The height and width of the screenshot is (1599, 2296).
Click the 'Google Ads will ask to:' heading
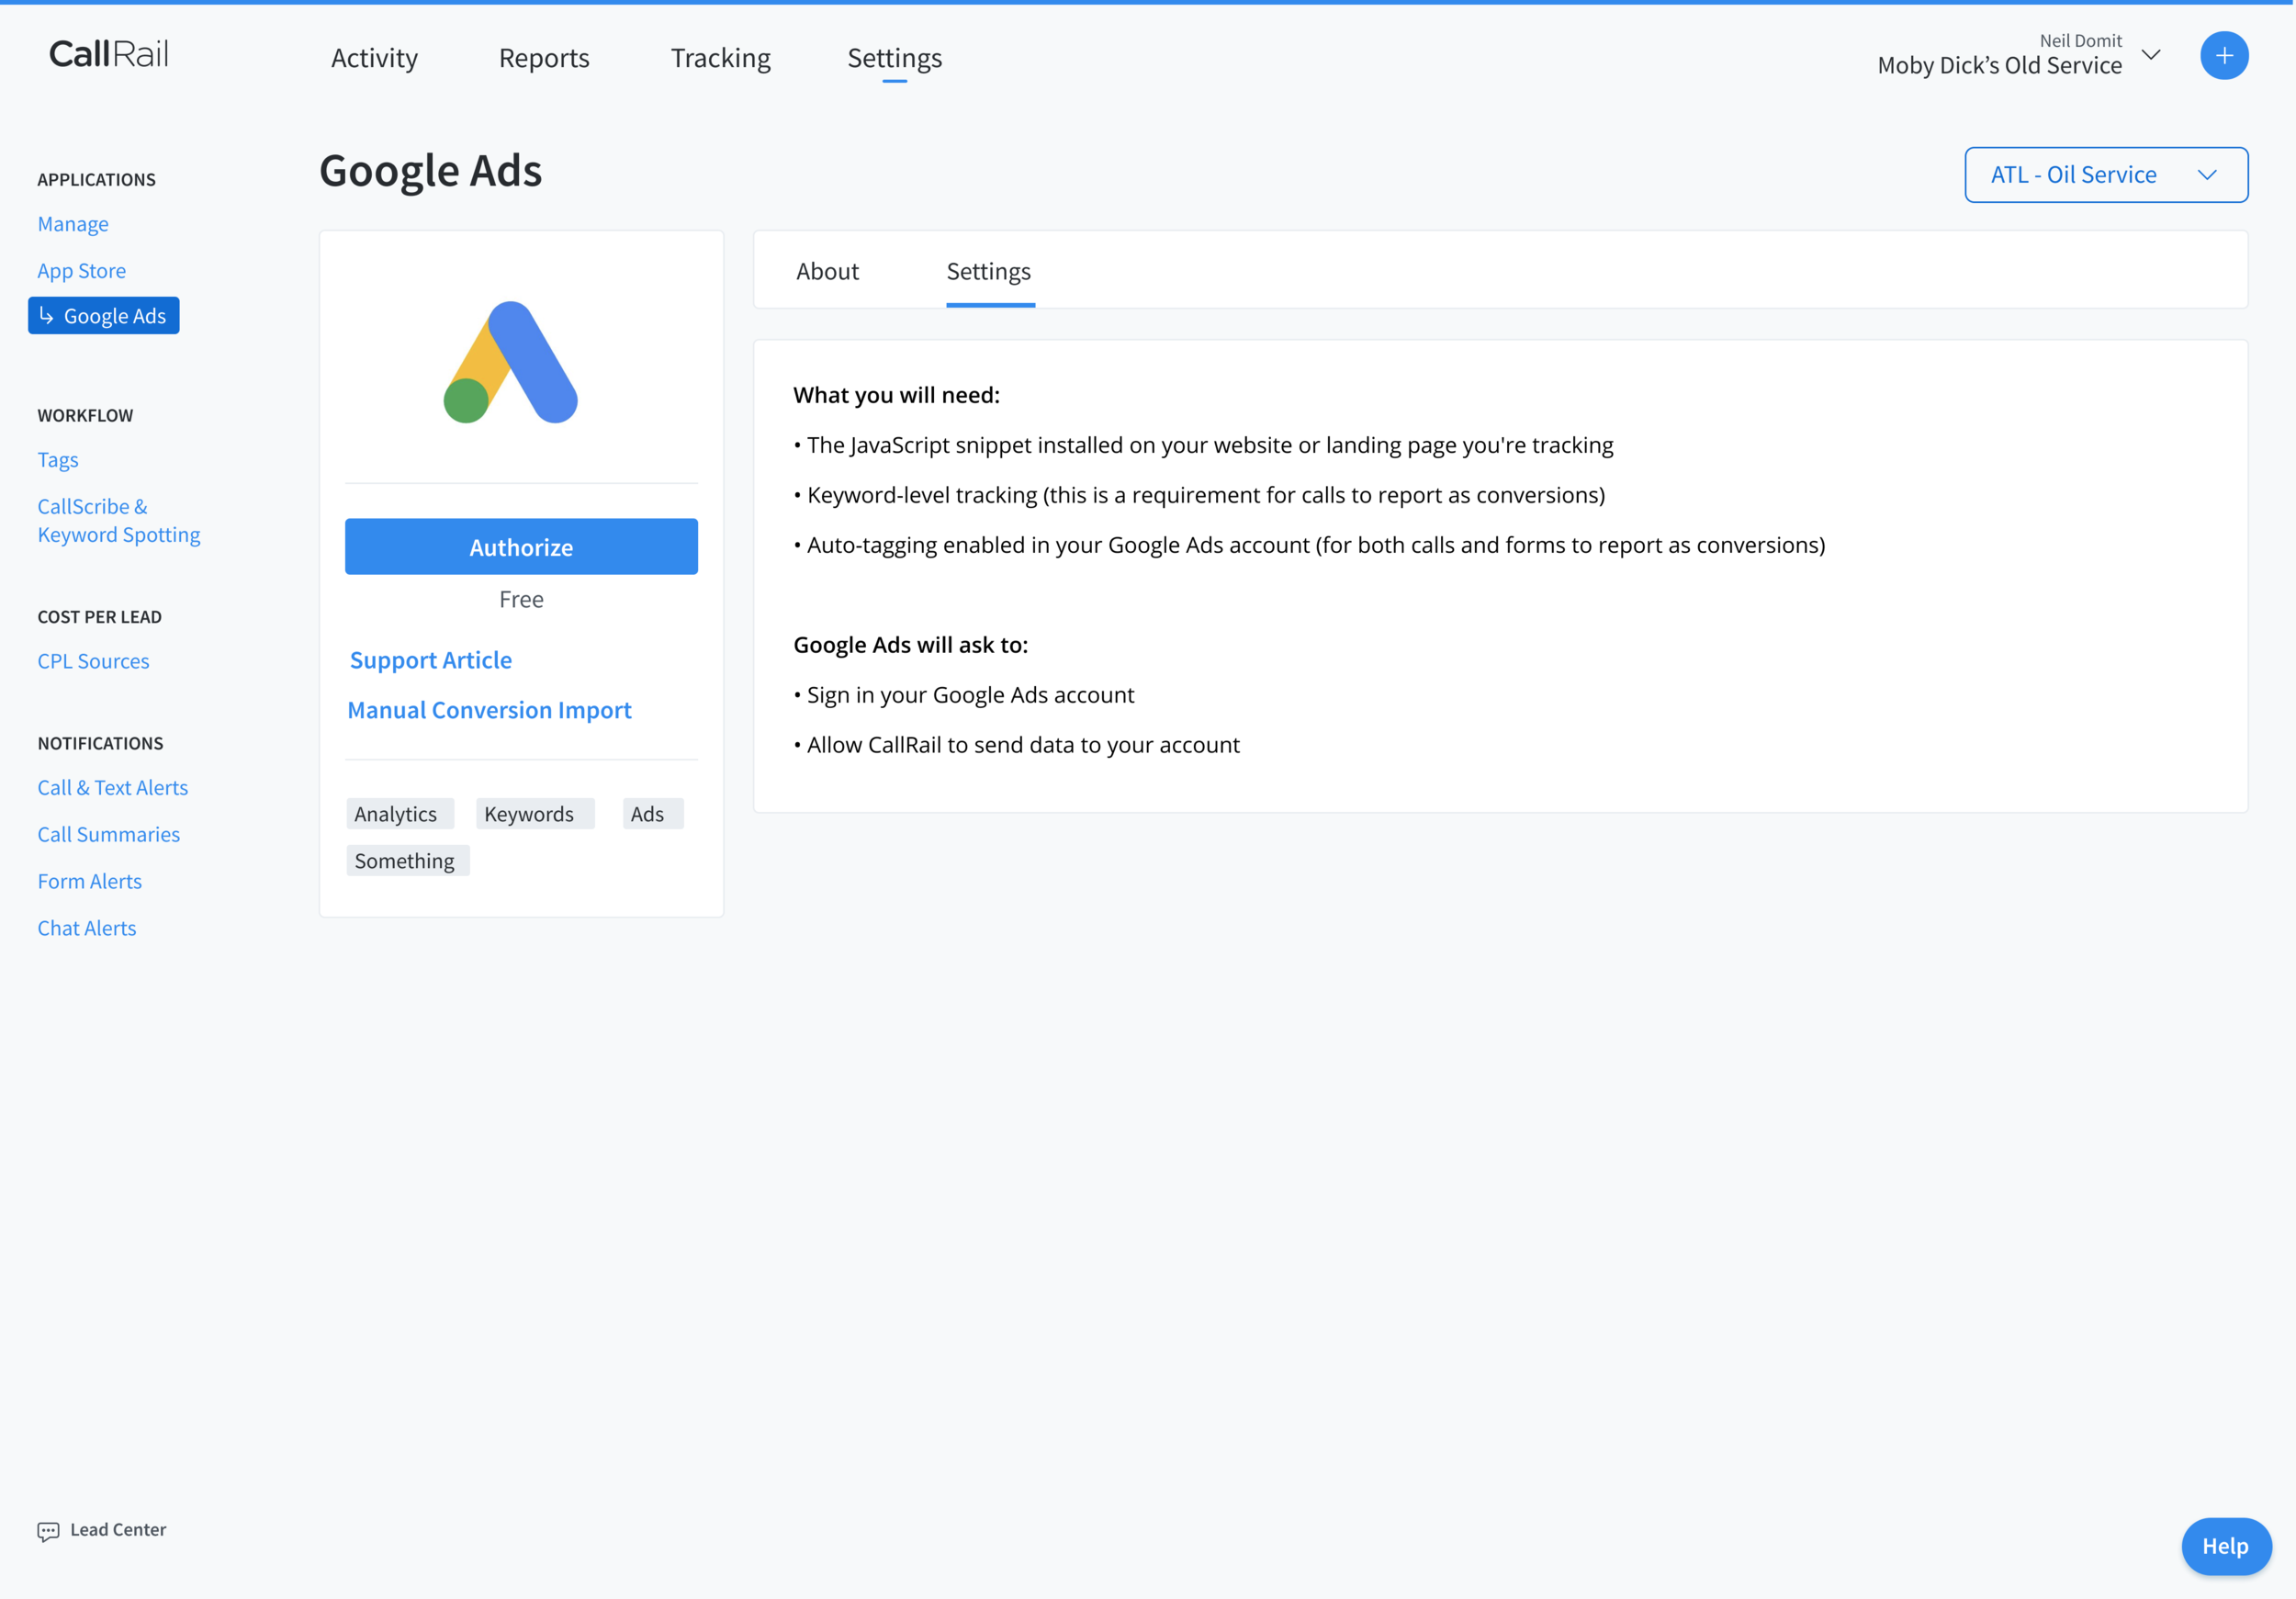[911, 645]
